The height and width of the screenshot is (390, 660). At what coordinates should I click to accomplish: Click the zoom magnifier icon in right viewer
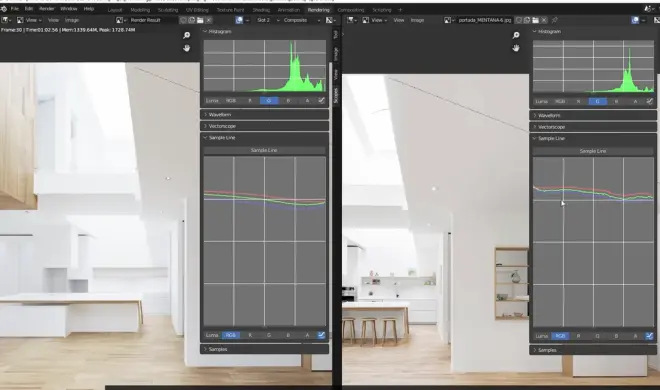tap(516, 35)
